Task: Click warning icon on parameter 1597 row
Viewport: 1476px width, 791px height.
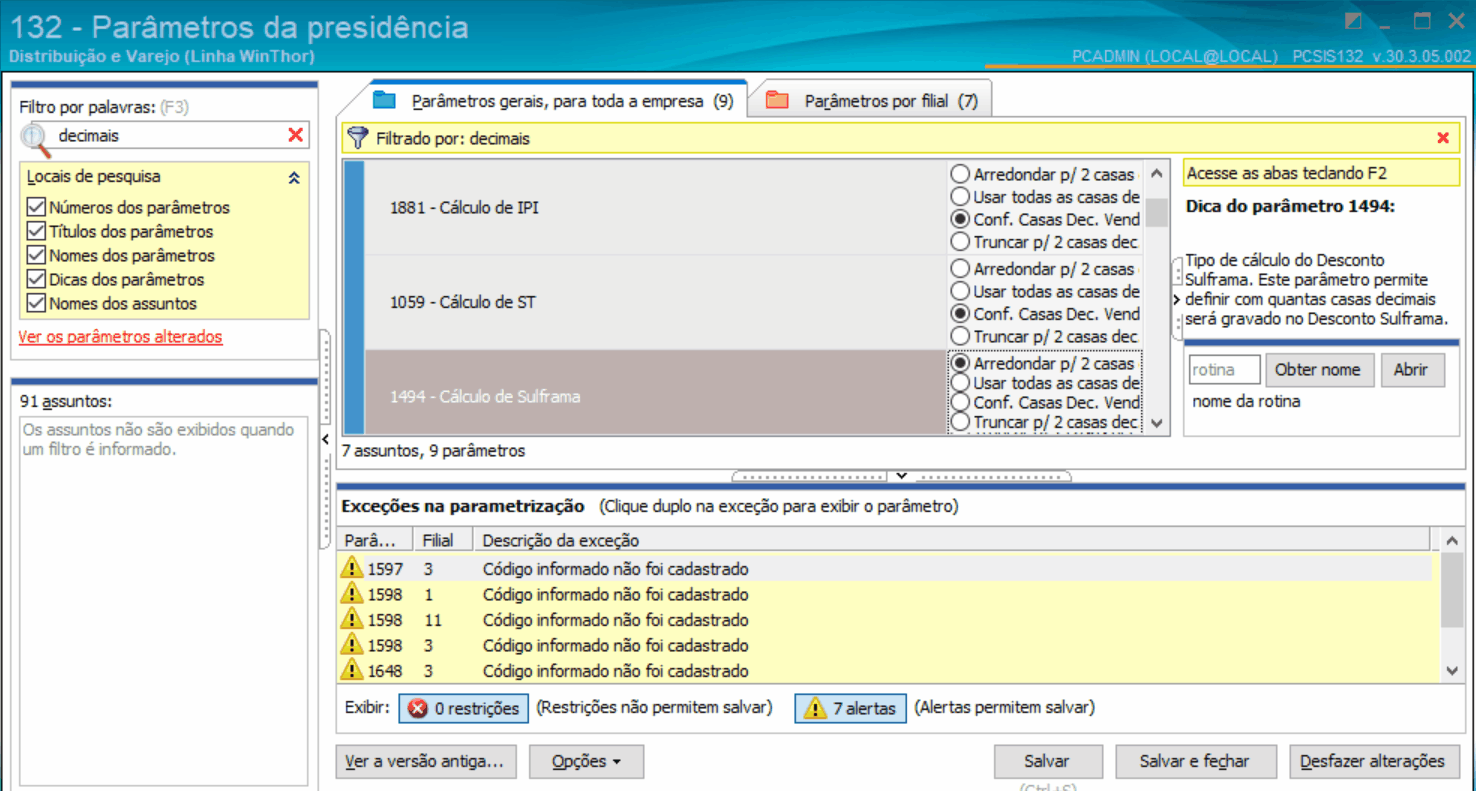Action: pyautogui.click(x=351, y=569)
